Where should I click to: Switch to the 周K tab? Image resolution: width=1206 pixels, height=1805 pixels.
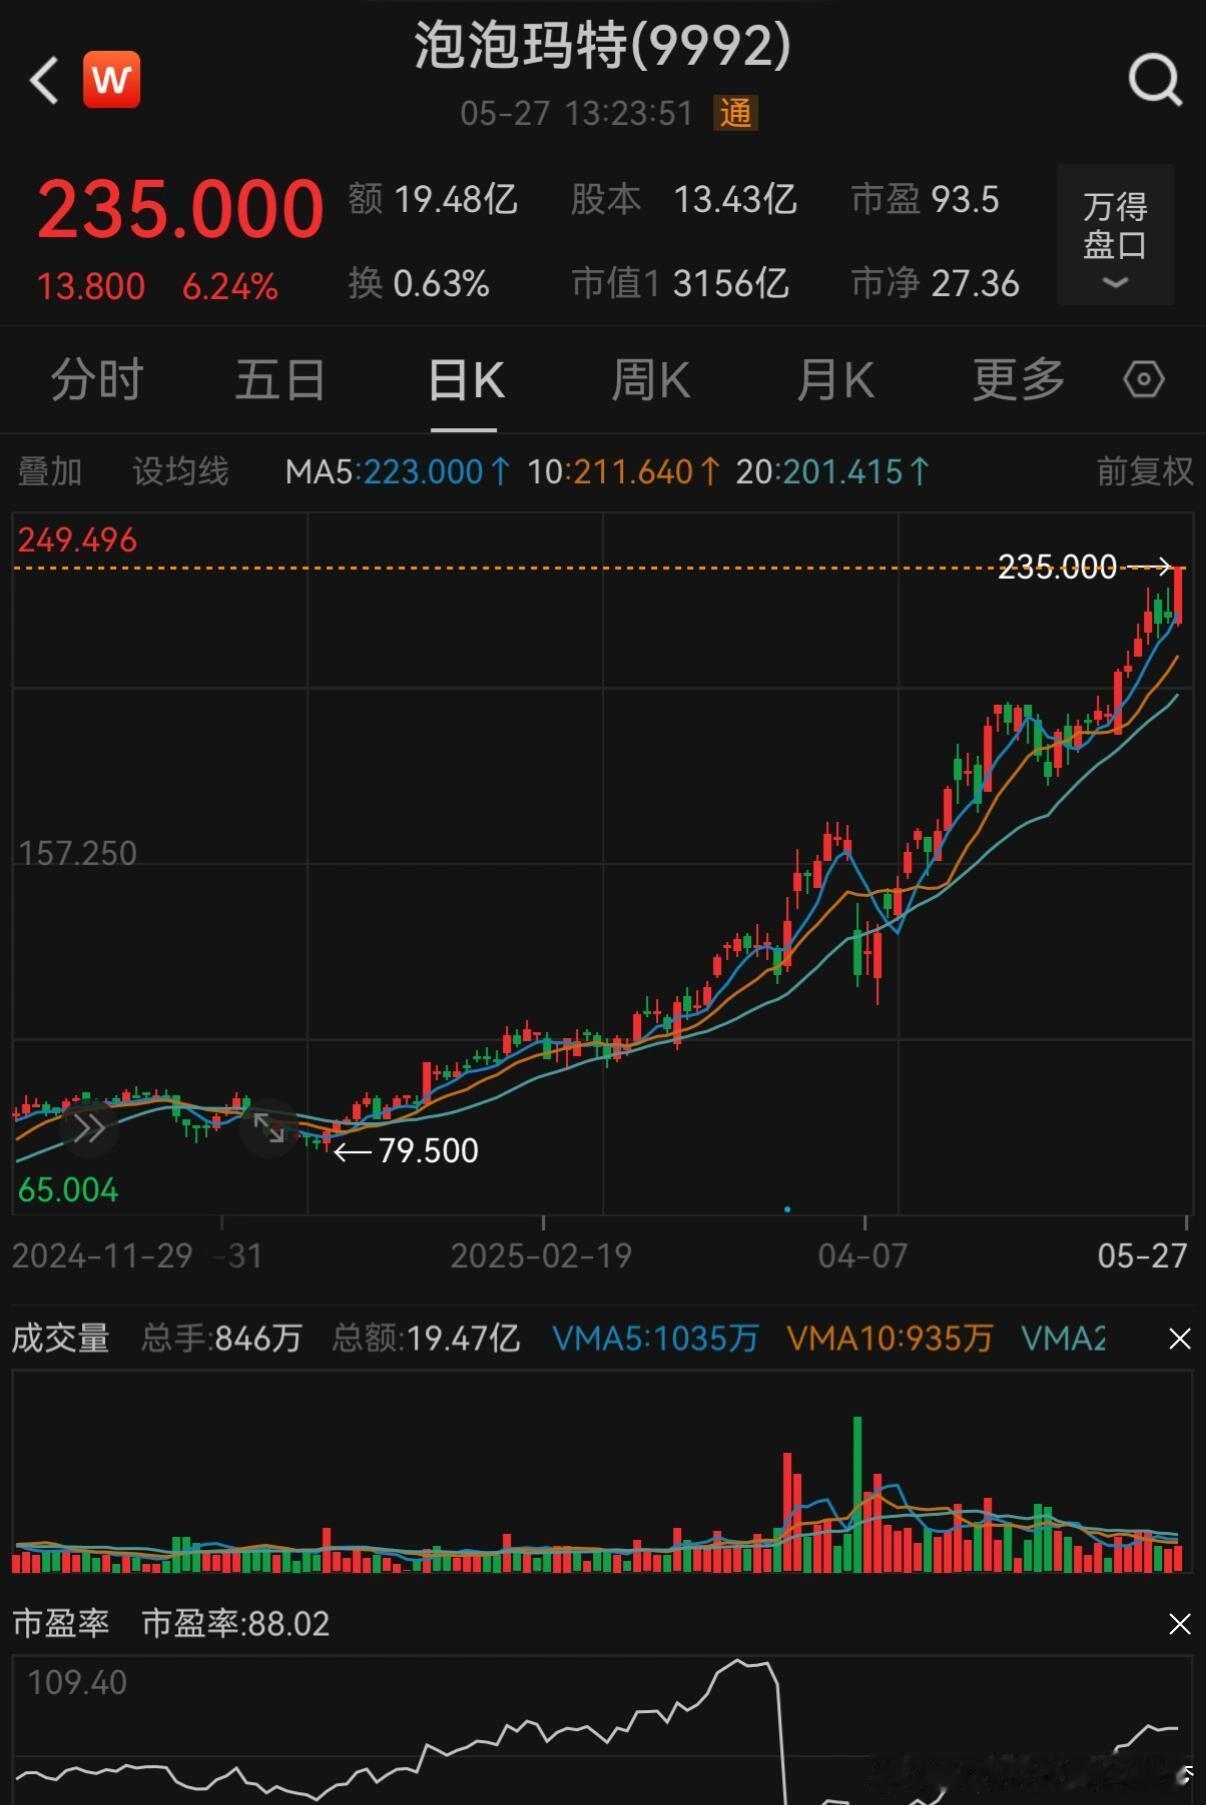[x=650, y=380]
